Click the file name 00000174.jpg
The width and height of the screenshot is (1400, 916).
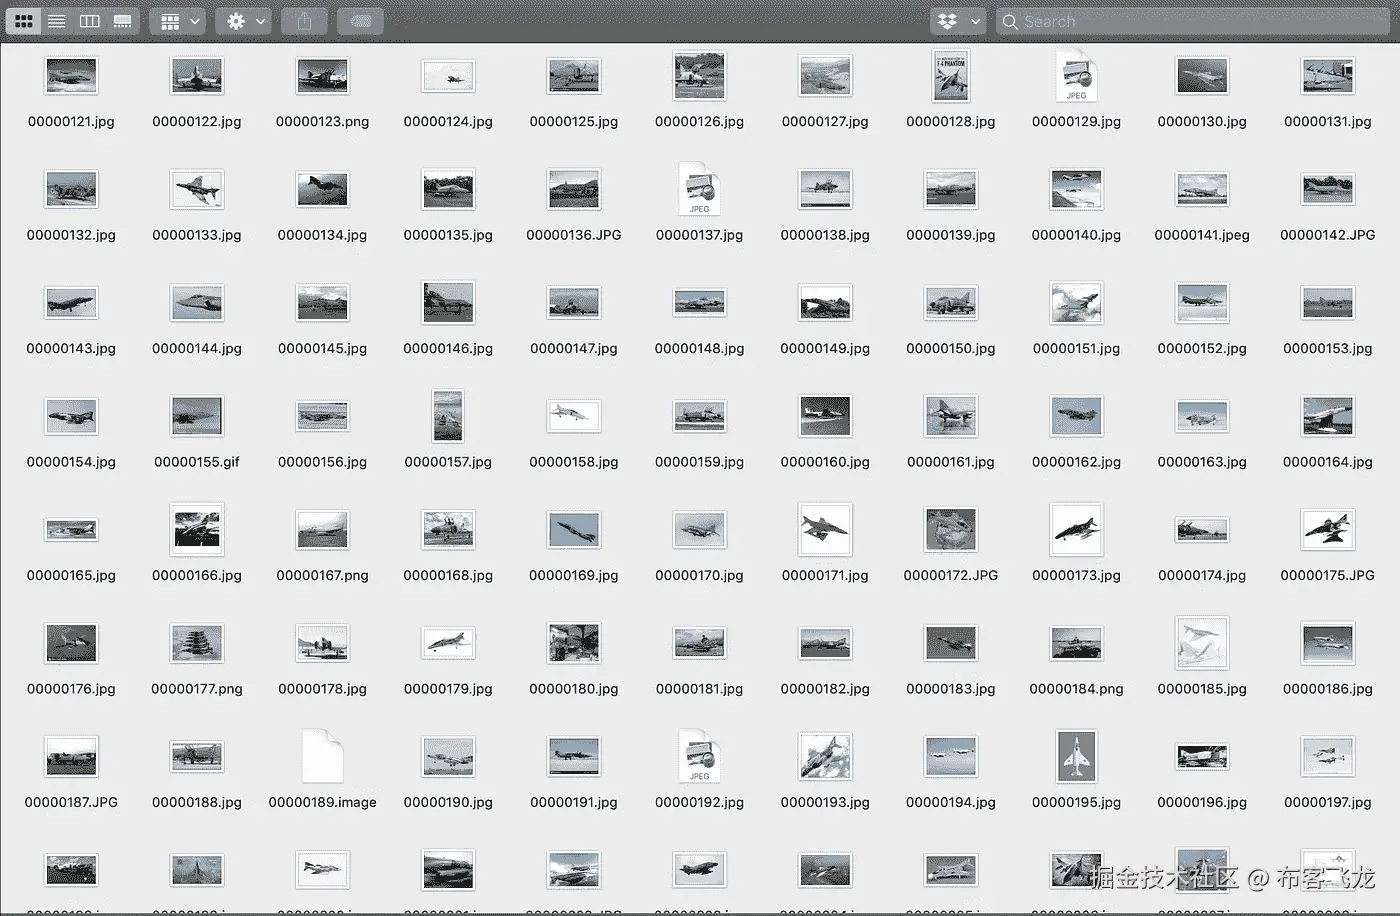1202,576
